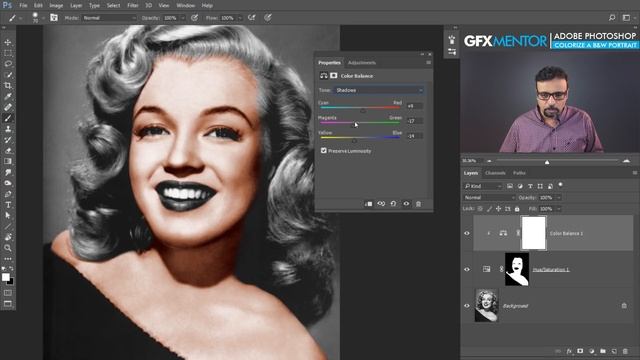Screen dimensions: 640x360
Task: Toggle Preserve Luminosity checkbox
Action: click(x=324, y=151)
